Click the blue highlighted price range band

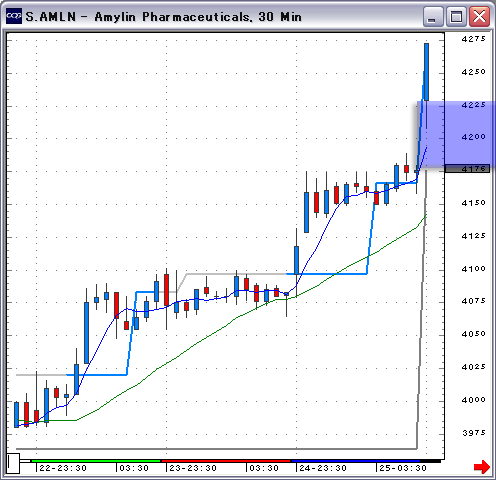pos(456,133)
